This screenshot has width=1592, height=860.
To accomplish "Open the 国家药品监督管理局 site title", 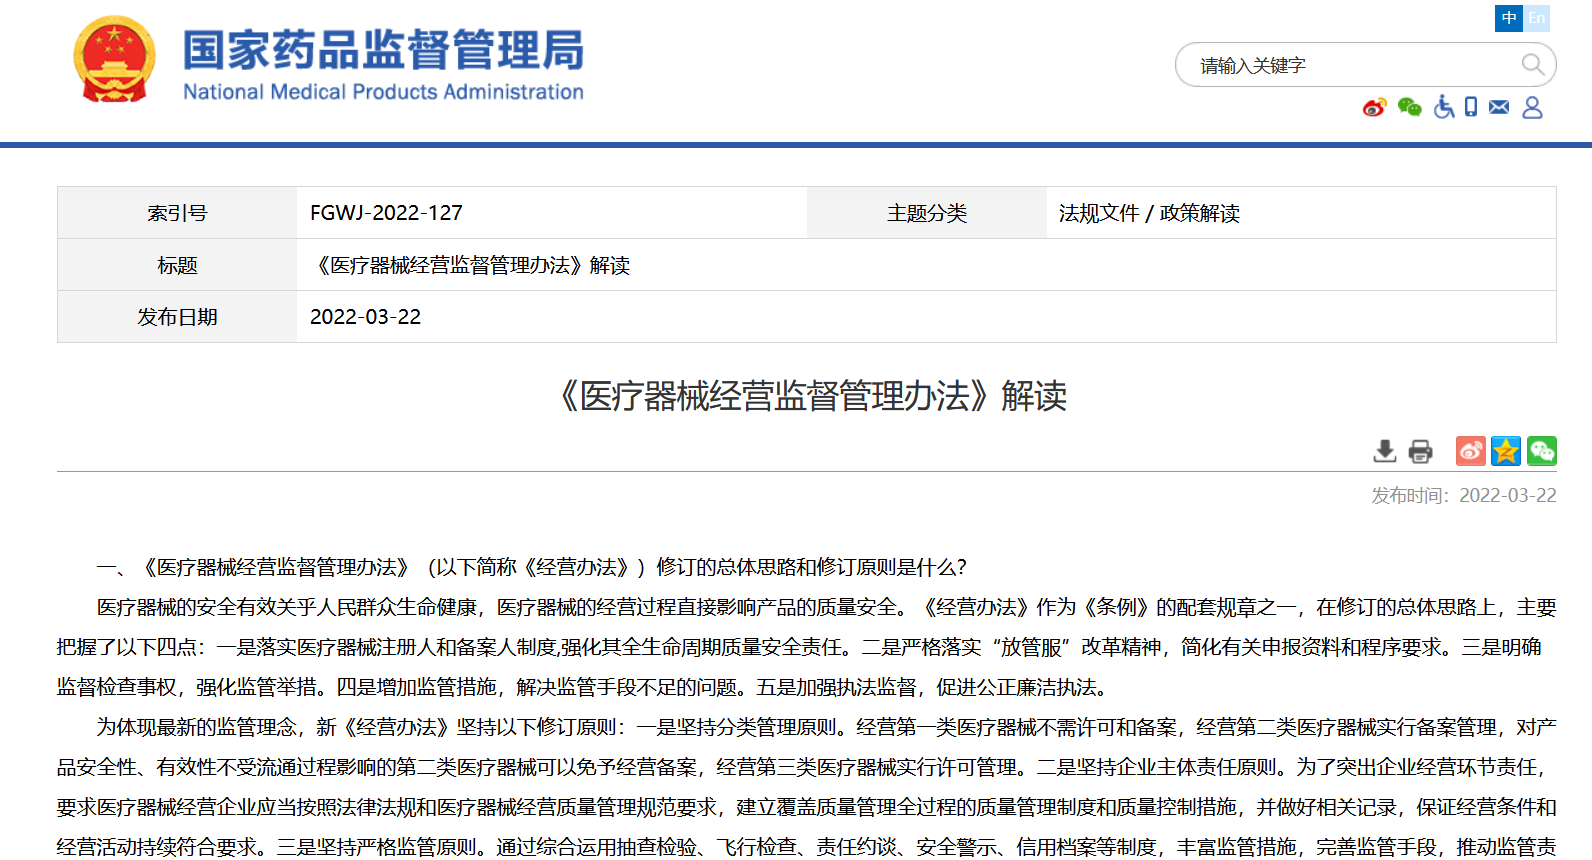I will point(383,64).
